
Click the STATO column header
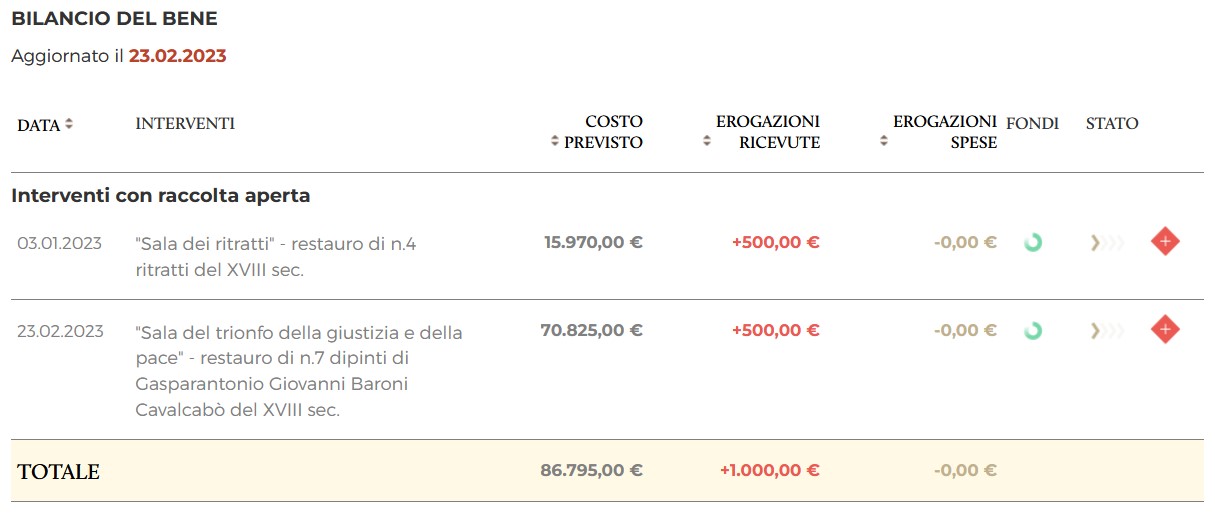coord(1112,124)
